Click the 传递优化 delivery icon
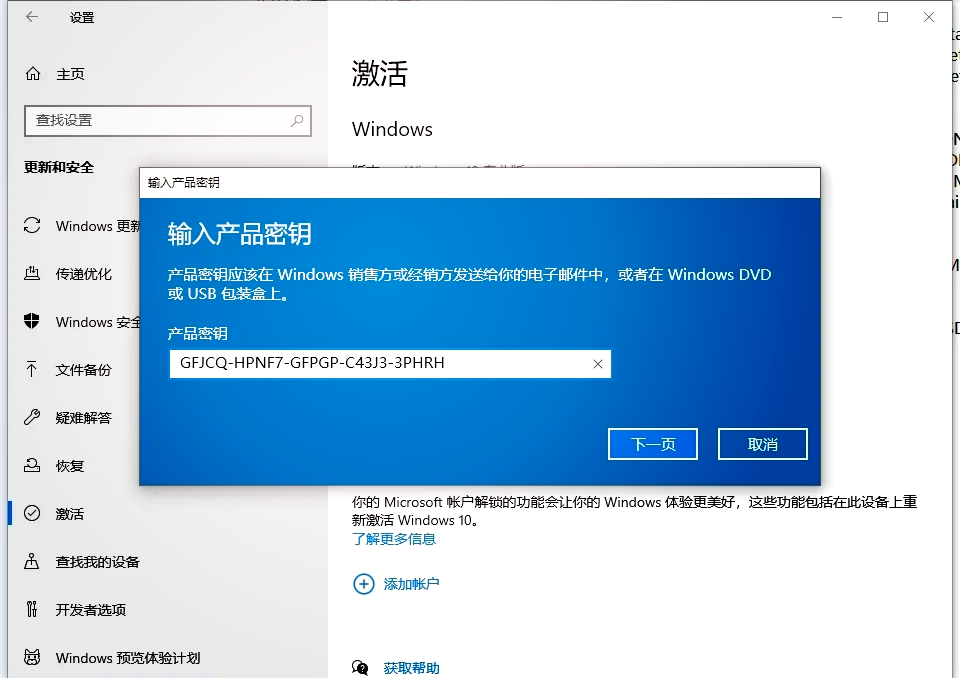The width and height of the screenshot is (960, 678). click(x=32, y=274)
